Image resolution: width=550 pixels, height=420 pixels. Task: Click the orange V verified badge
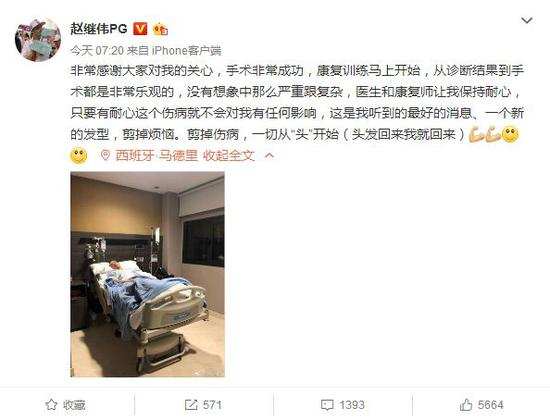click(140, 29)
